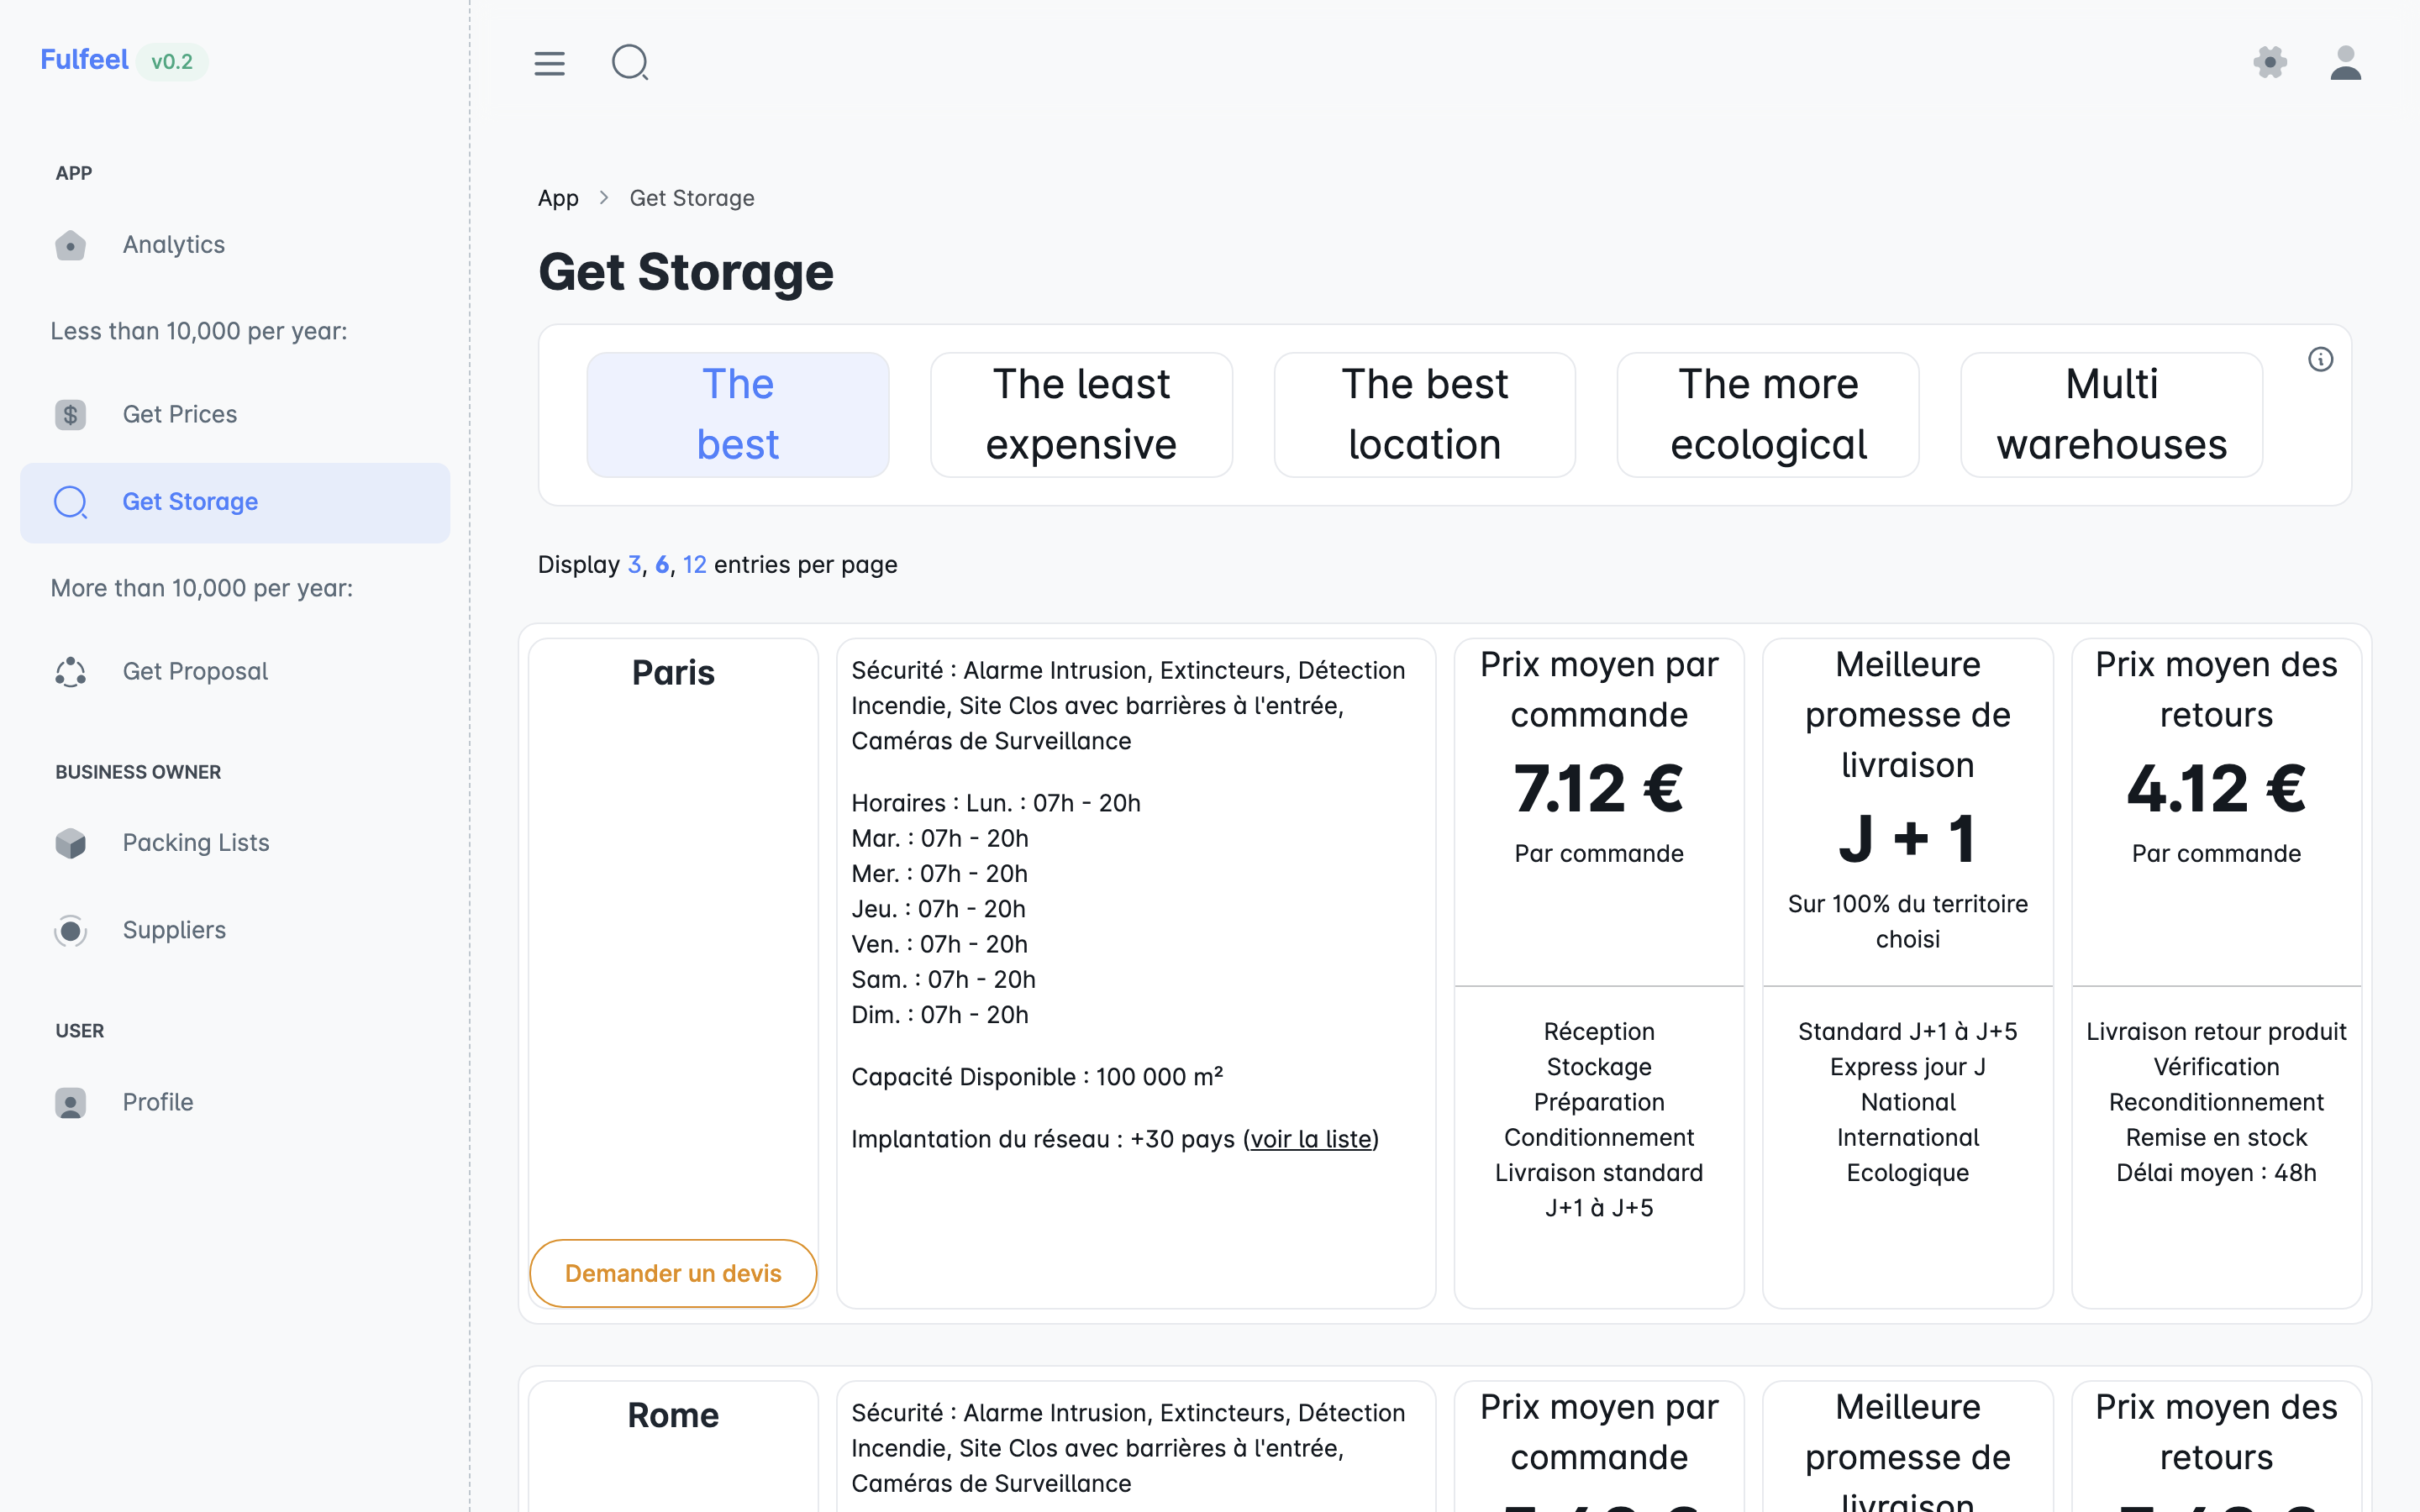The height and width of the screenshot is (1512, 2420).
Task: Click the Suppliers sidebar icon
Action: click(x=70, y=930)
